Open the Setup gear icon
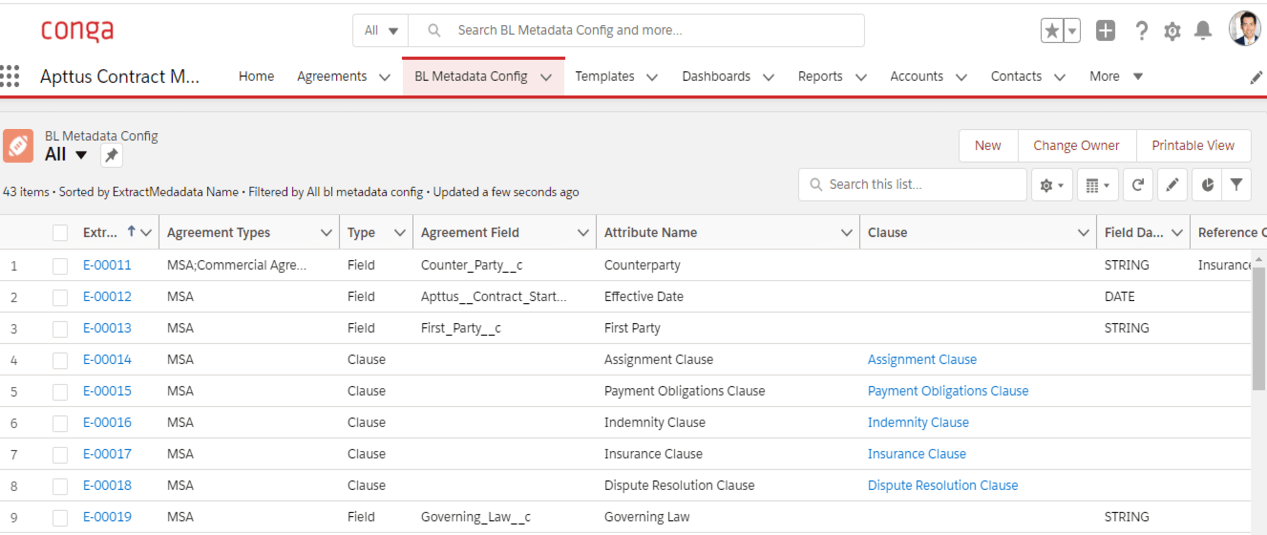 click(1172, 31)
